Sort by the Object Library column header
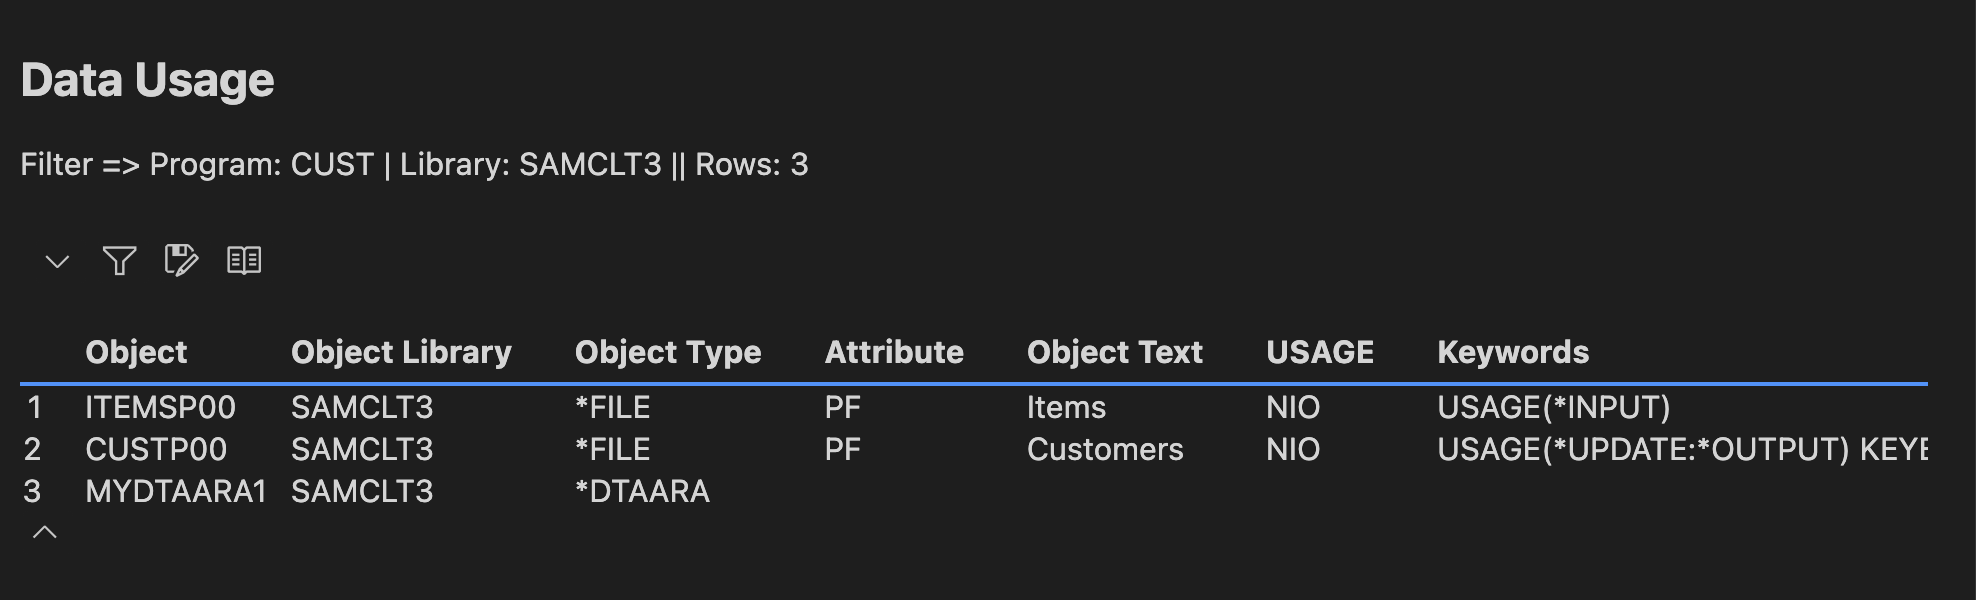This screenshot has width=1976, height=600. [401, 352]
